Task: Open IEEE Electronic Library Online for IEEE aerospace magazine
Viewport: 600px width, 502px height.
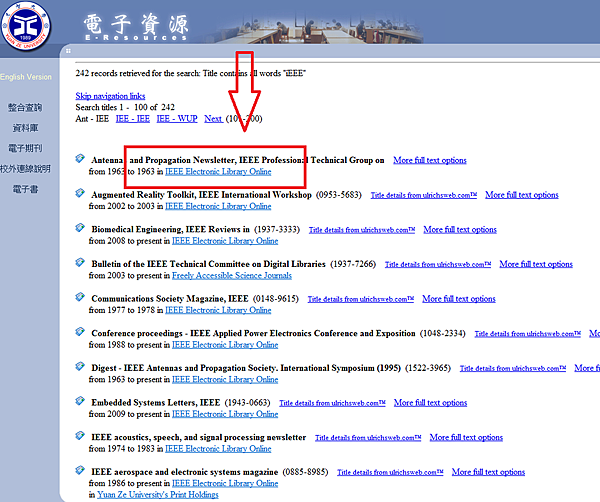Action: [225, 483]
